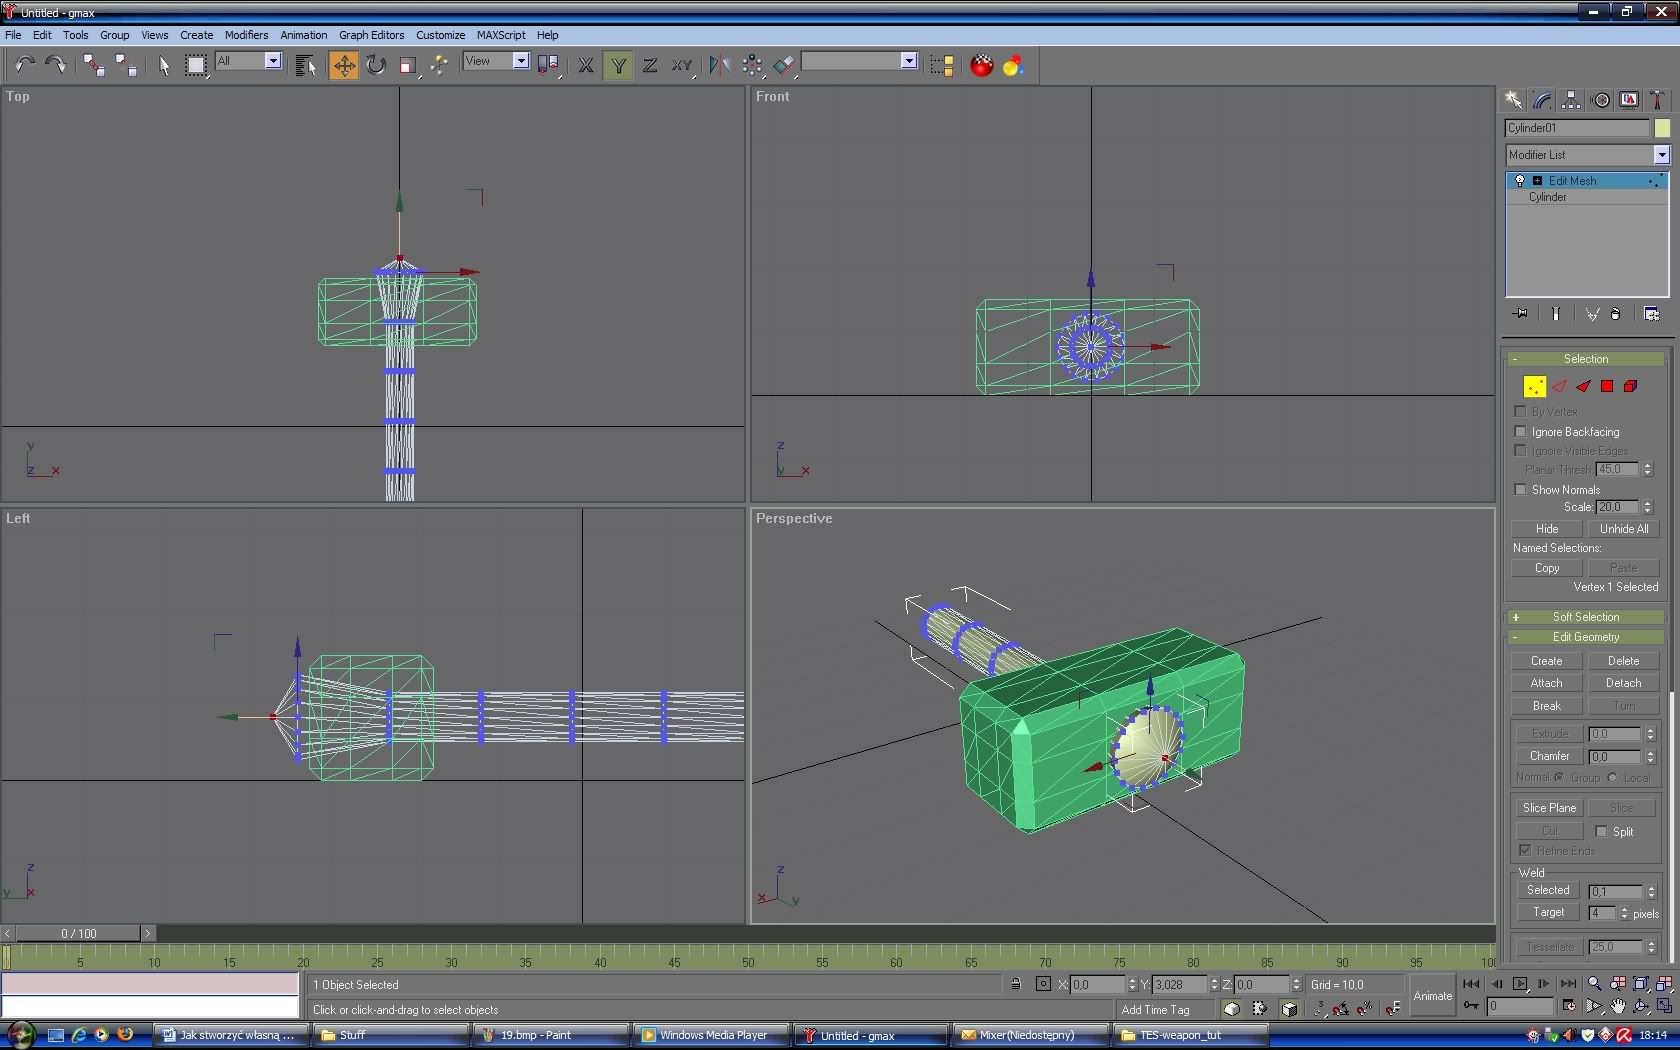The height and width of the screenshot is (1050, 1680).
Task: Tick the By Vertex checkbox
Action: tap(1521, 412)
